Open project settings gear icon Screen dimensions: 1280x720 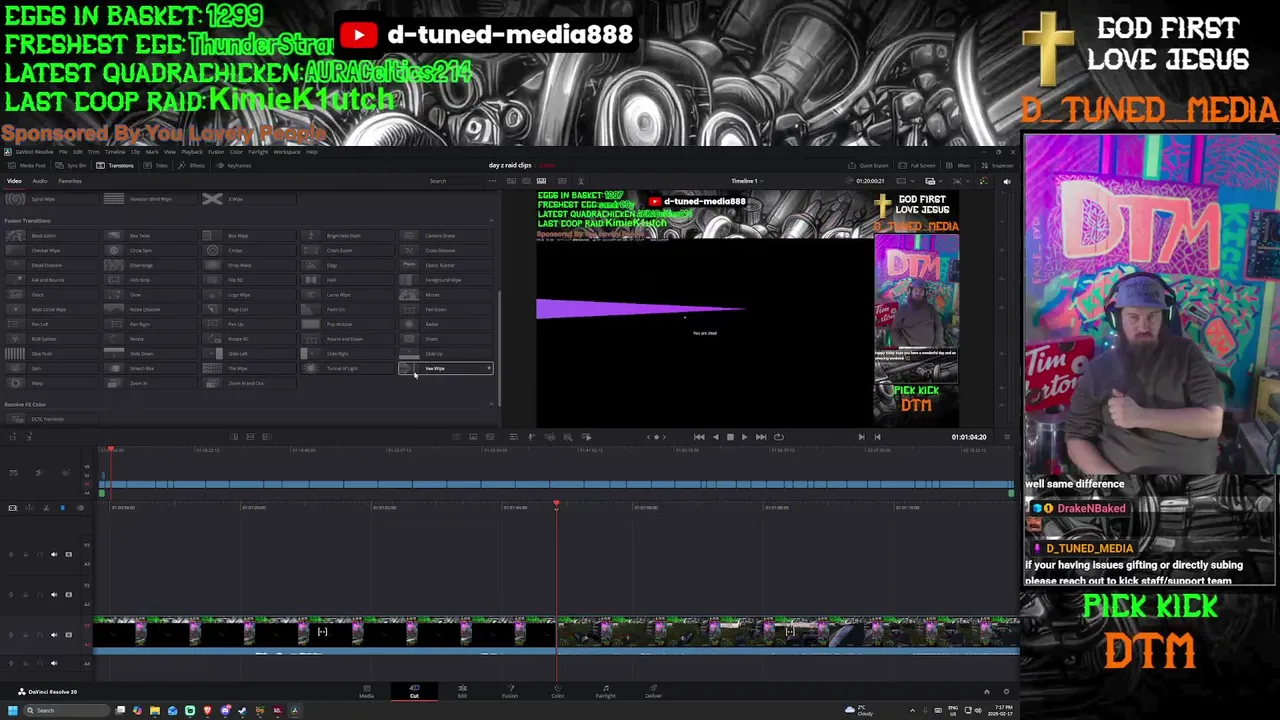[1006, 691]
